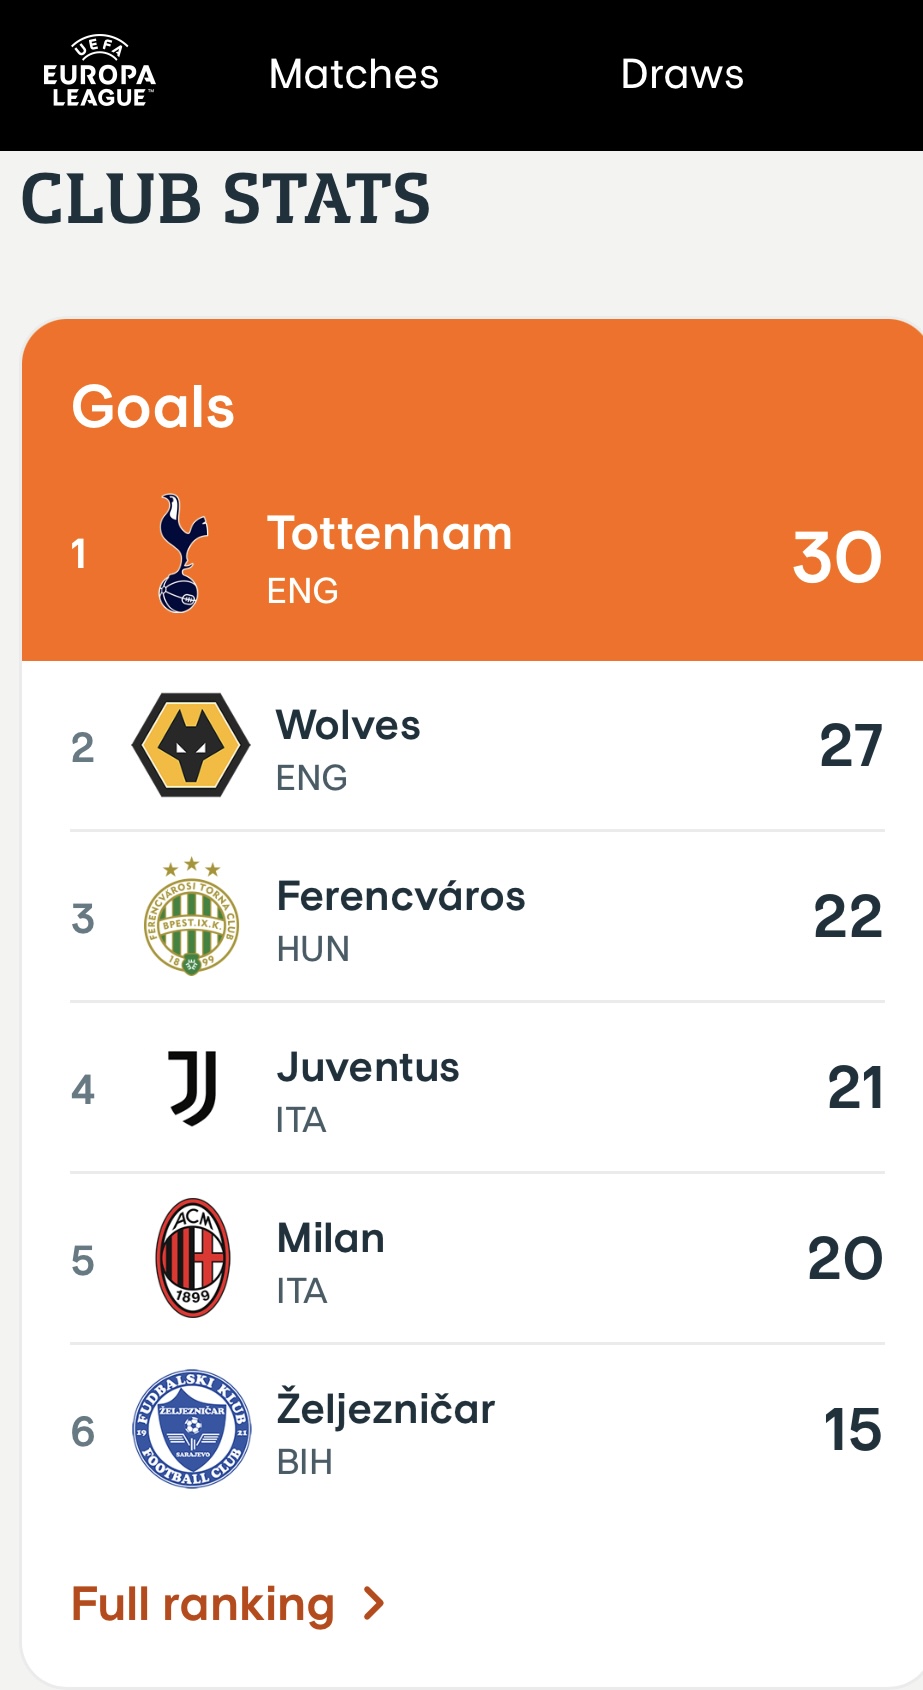Expand the chevron beside Full ranking

click(374, 1603)
